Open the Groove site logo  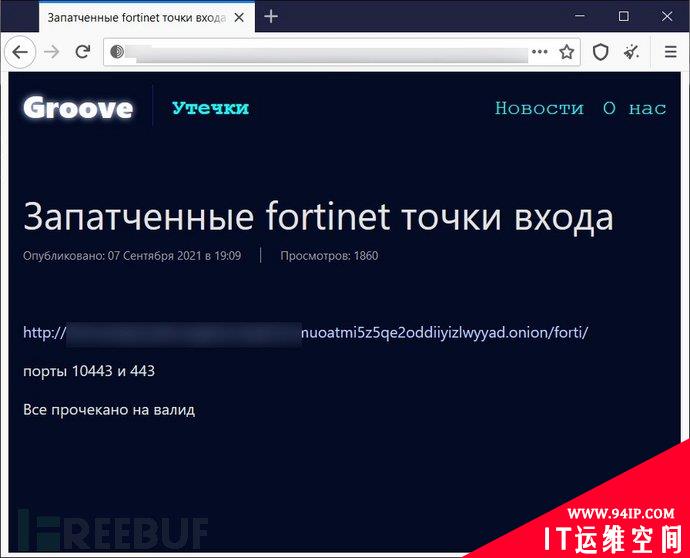click(x=78, y=108)
